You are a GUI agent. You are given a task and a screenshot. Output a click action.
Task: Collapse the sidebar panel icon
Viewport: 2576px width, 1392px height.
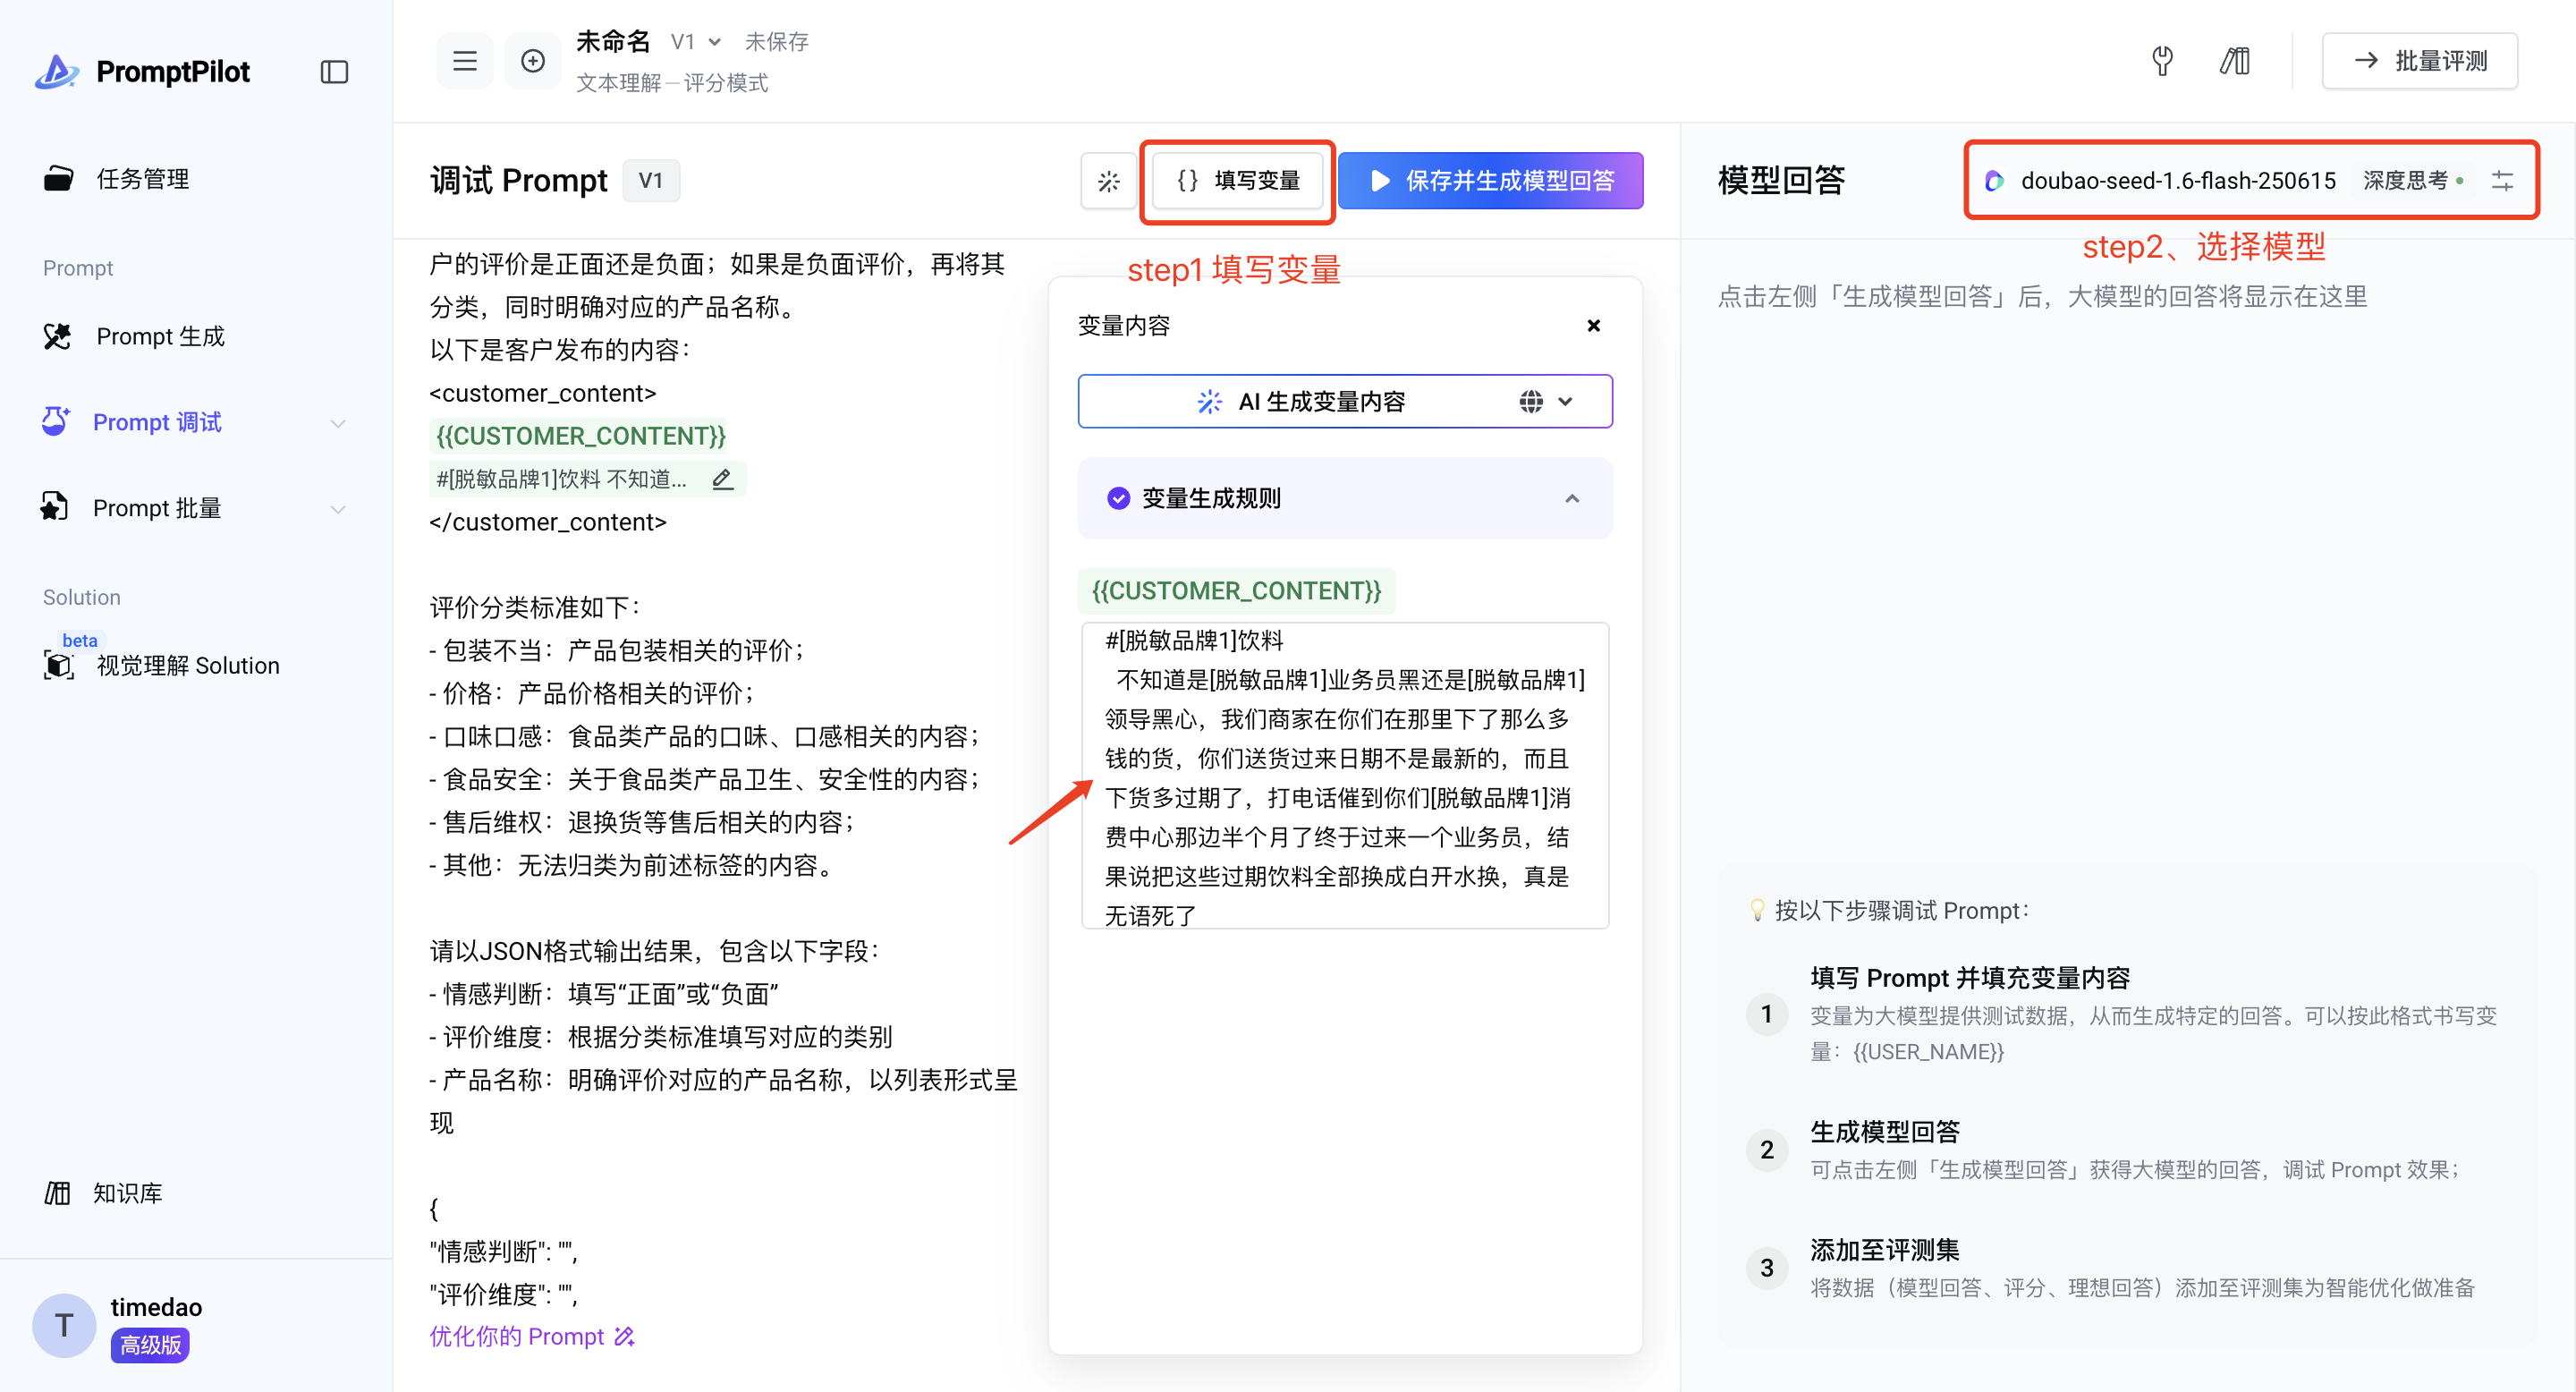click(x=334, y=72)
